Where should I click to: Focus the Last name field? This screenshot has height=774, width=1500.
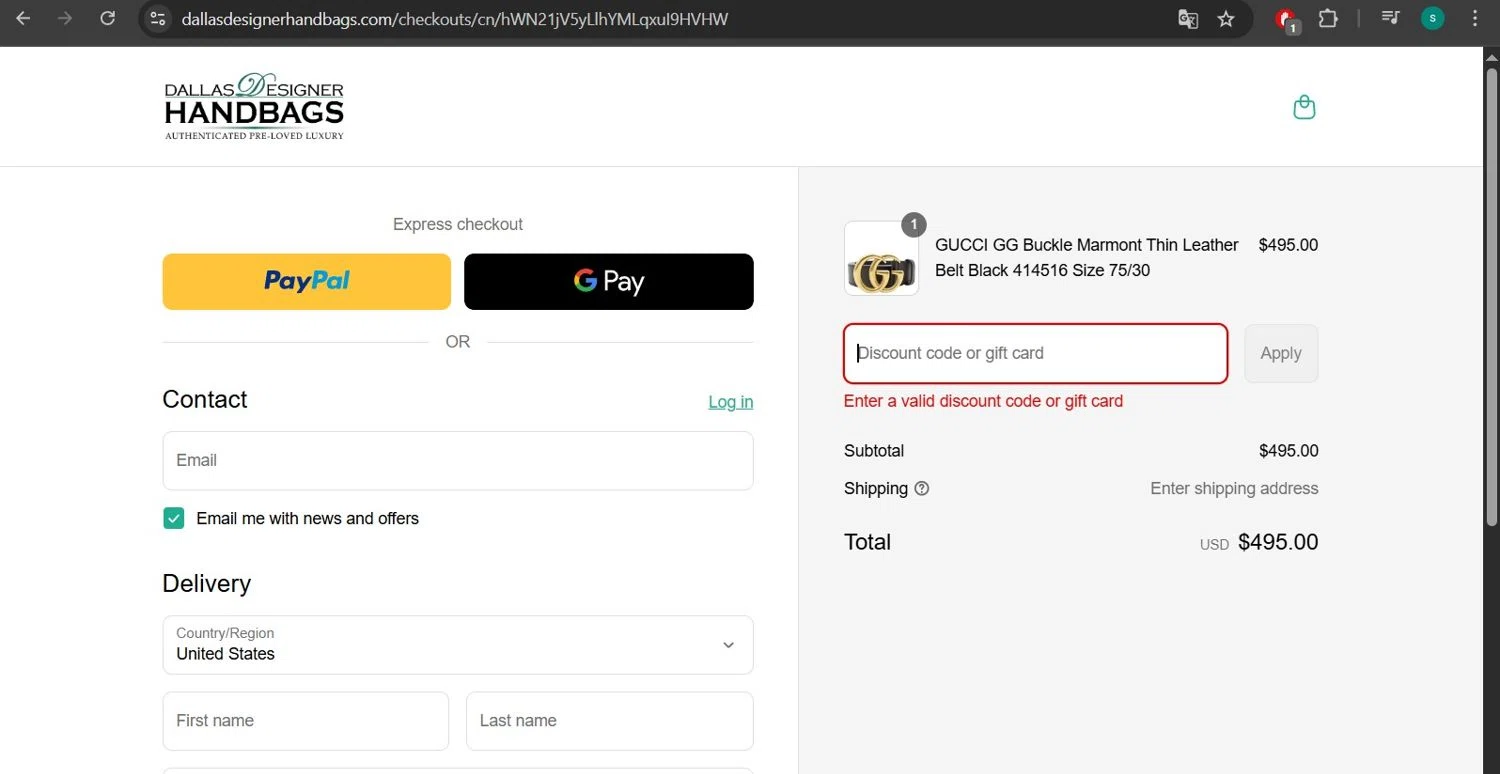tap(609, 721)
